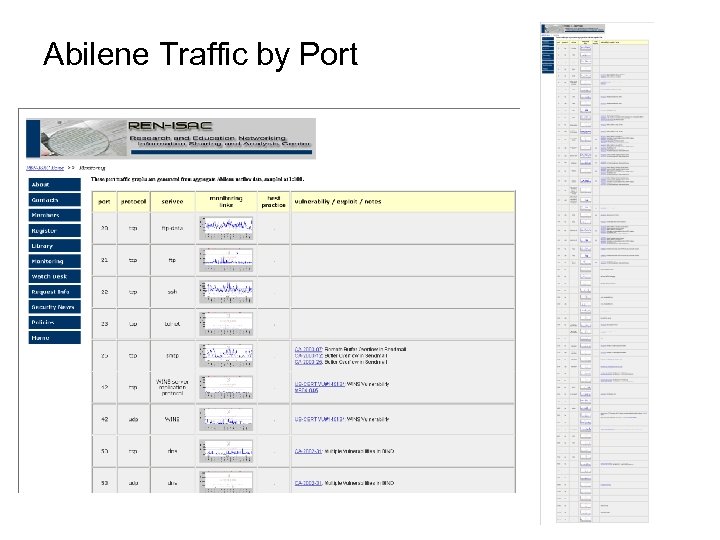Click the 'protocol' column header
Screen dimensions: 720x540
tap(133, 202)
